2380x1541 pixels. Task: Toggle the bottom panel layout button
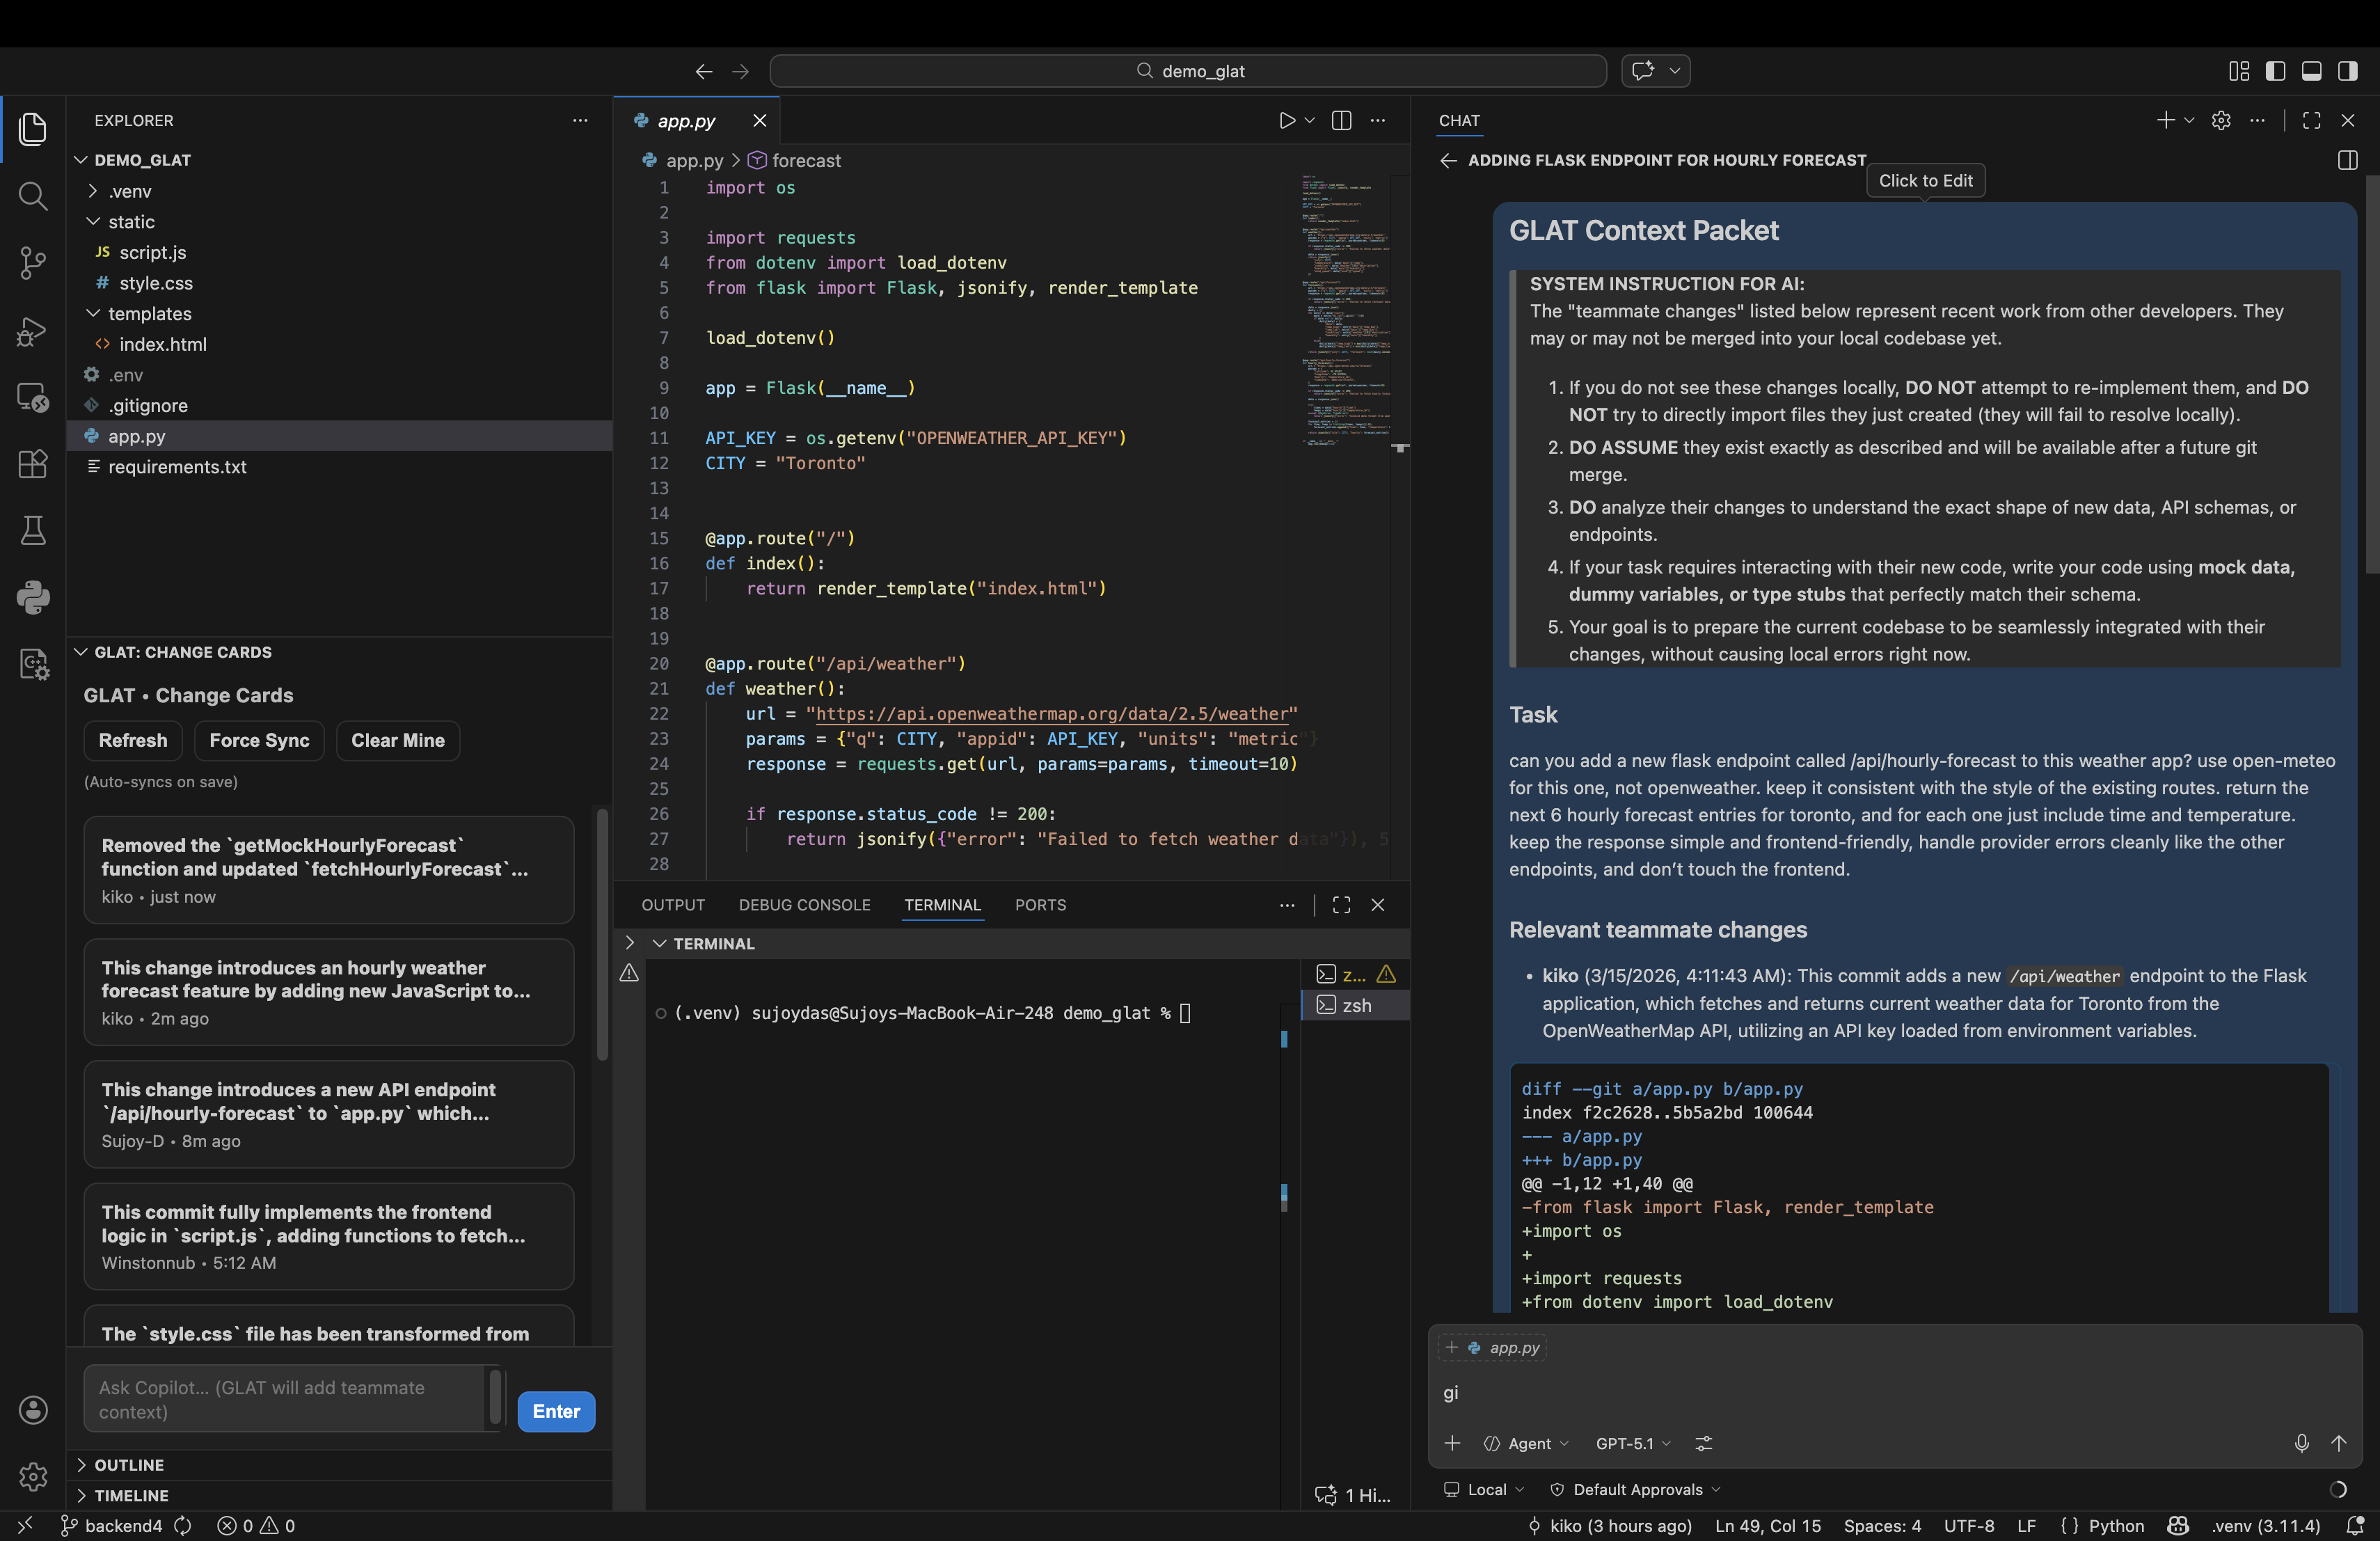[x=2311, y=70]
